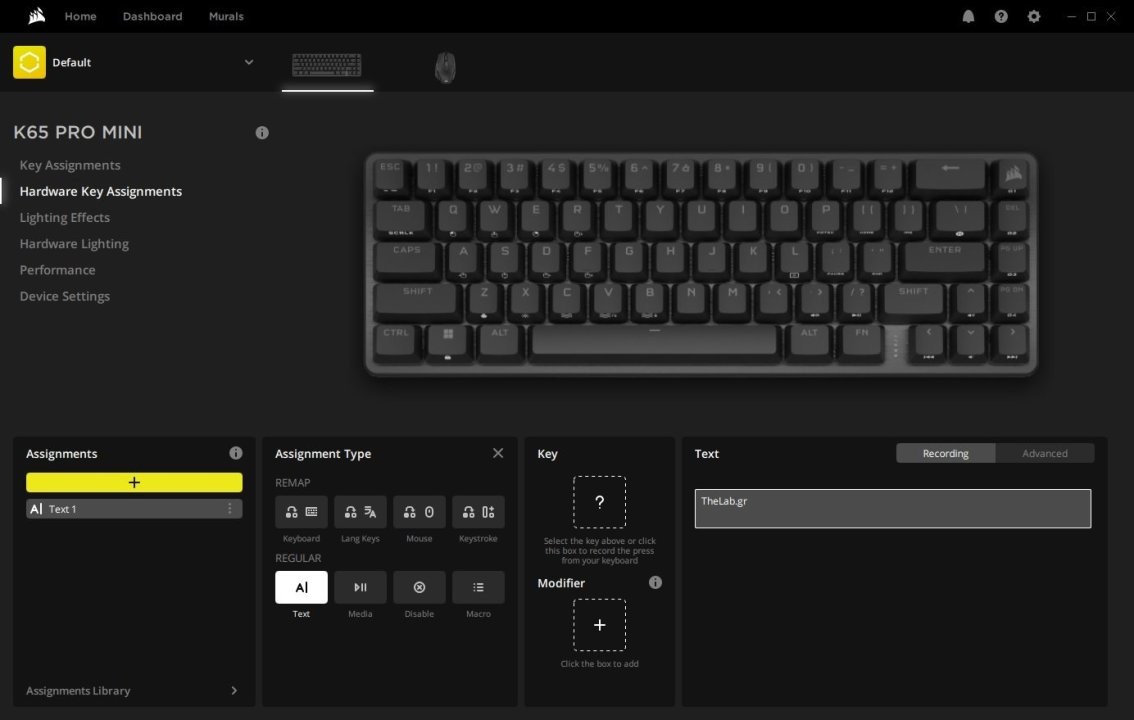1134x720 pixels.
Task: Choose Lang Keys remap type
Action: (x=360, y=512)
